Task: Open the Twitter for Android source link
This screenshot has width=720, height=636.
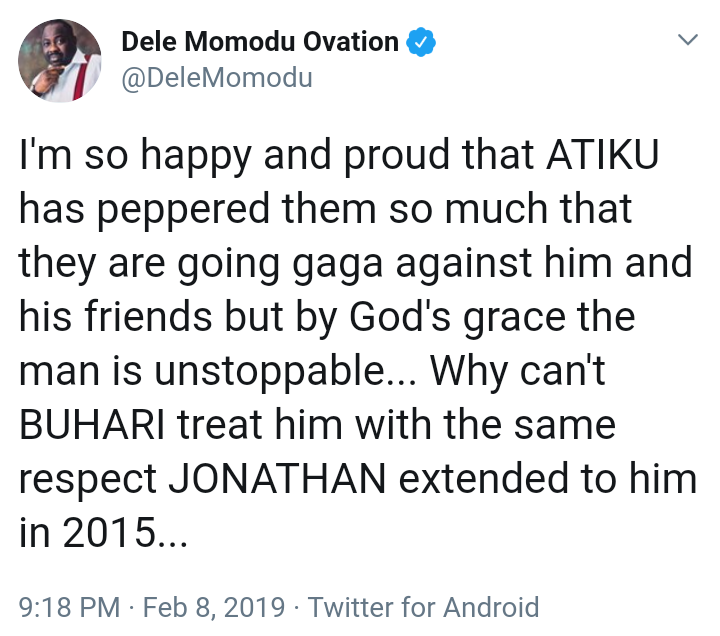Action: pos(424,606)
